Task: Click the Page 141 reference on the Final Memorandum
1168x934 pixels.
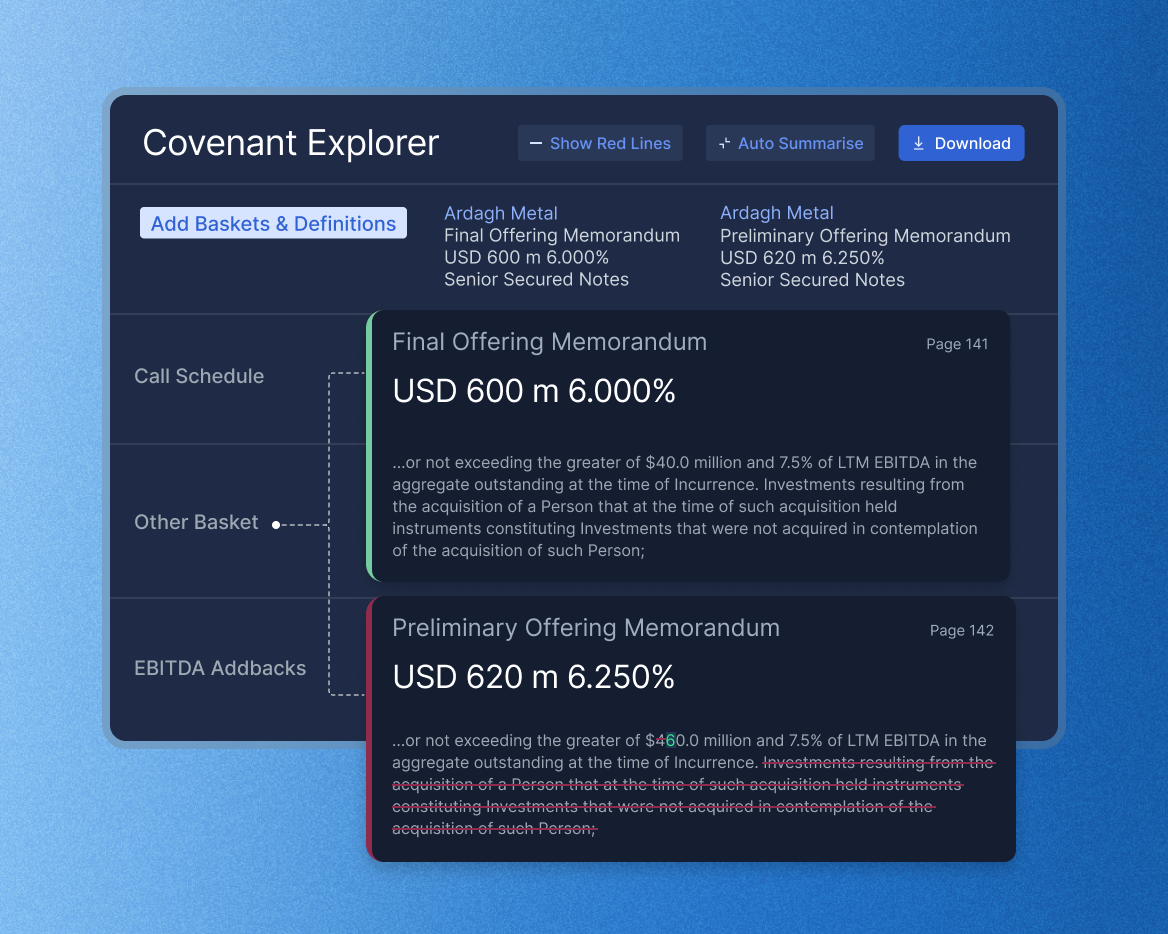Action: coord(957,344)
